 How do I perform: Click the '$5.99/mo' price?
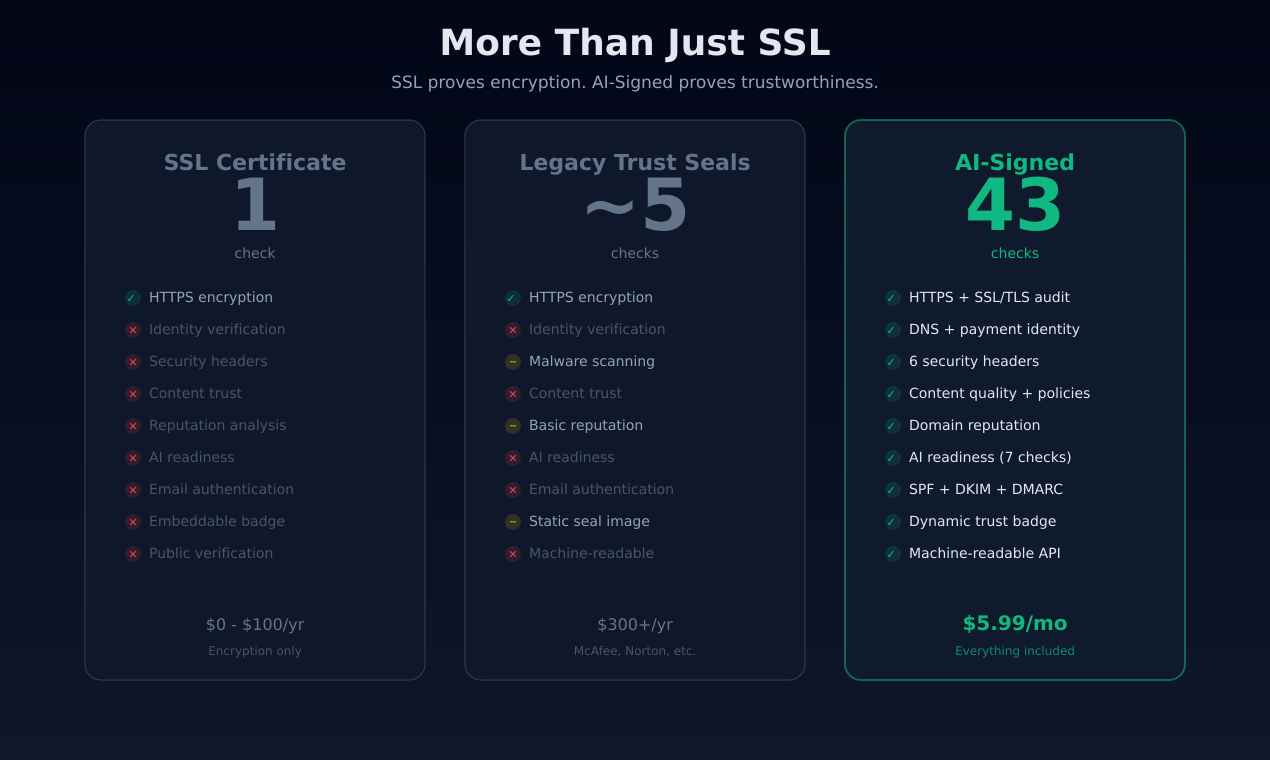(1015, 624)
